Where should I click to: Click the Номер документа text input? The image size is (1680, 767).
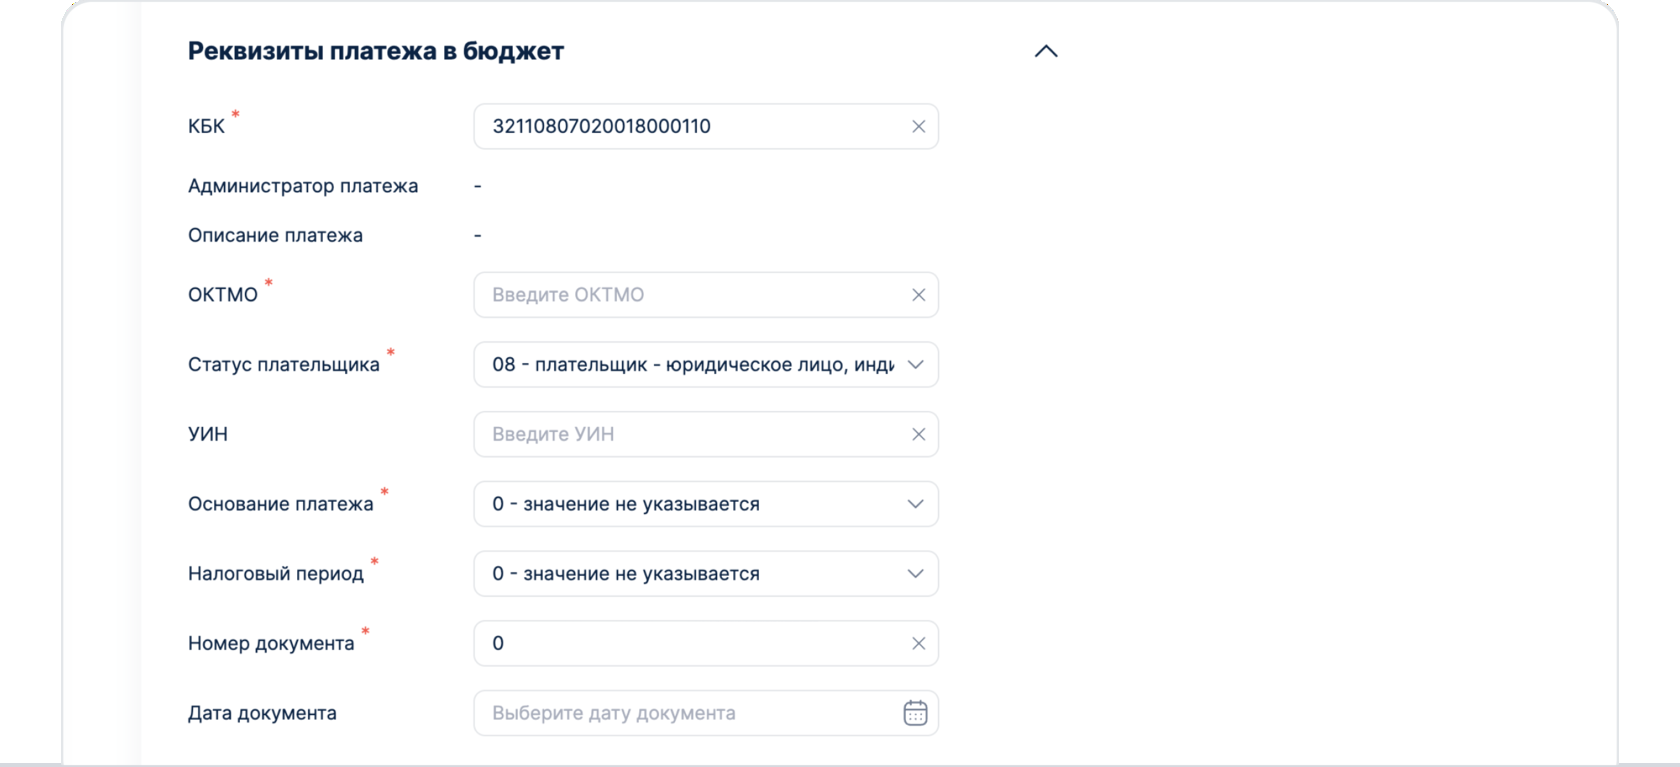tap(690, 643)
